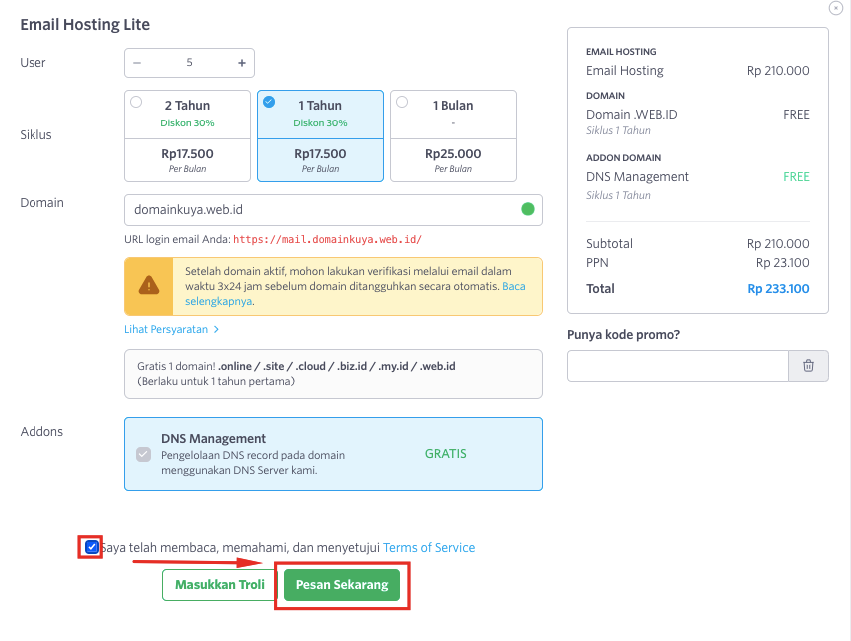
Task: Click the green domain availability indicator
Action: [527, 210]
